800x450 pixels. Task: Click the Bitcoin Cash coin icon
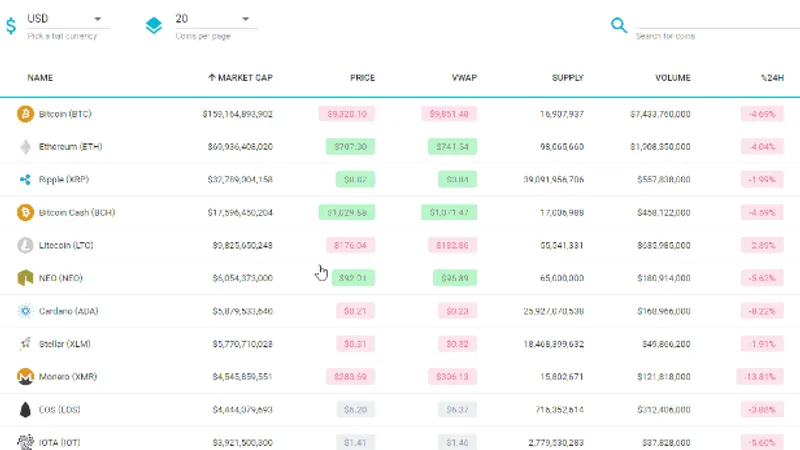tap(25, 212)
